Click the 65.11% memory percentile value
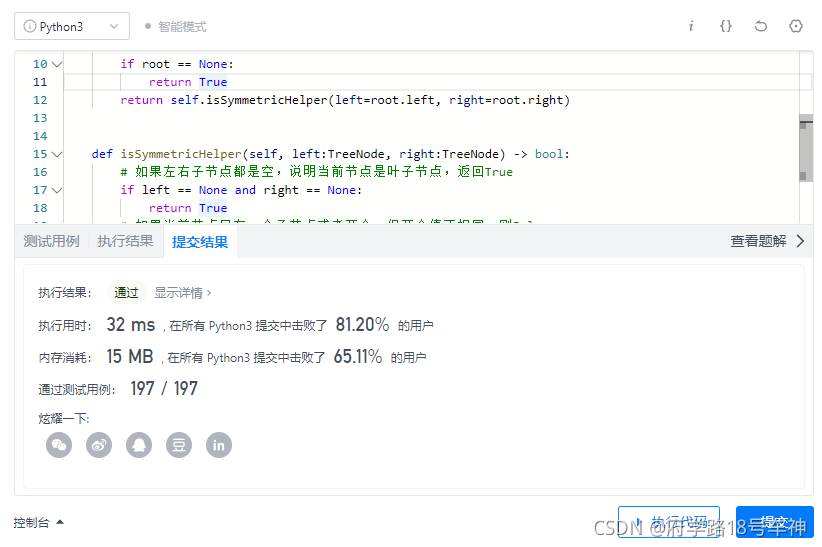The width and height of the screenshot is (822, 547). 358,357
